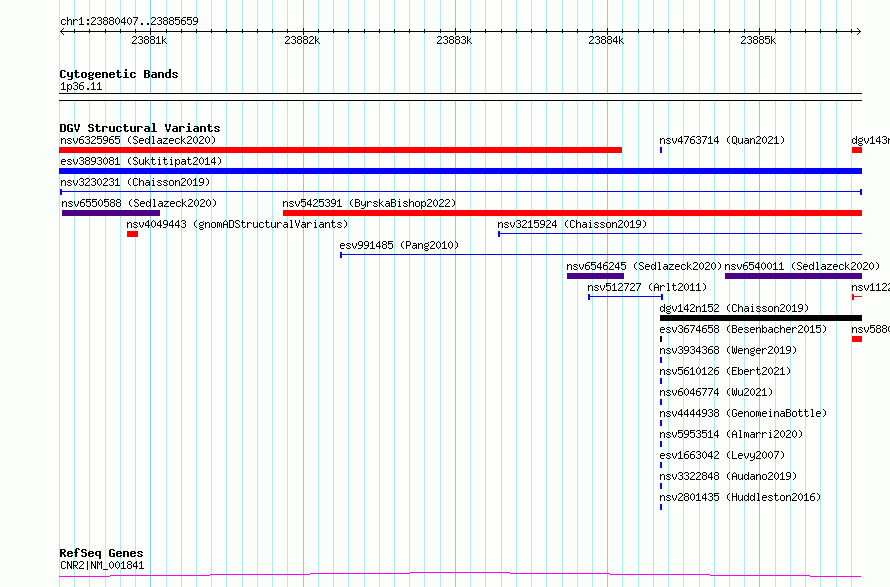Open the nsv4444938 (GenomeinaBottle) label
Viewport: 890px width, 587px height.
(x=743, y=413)
